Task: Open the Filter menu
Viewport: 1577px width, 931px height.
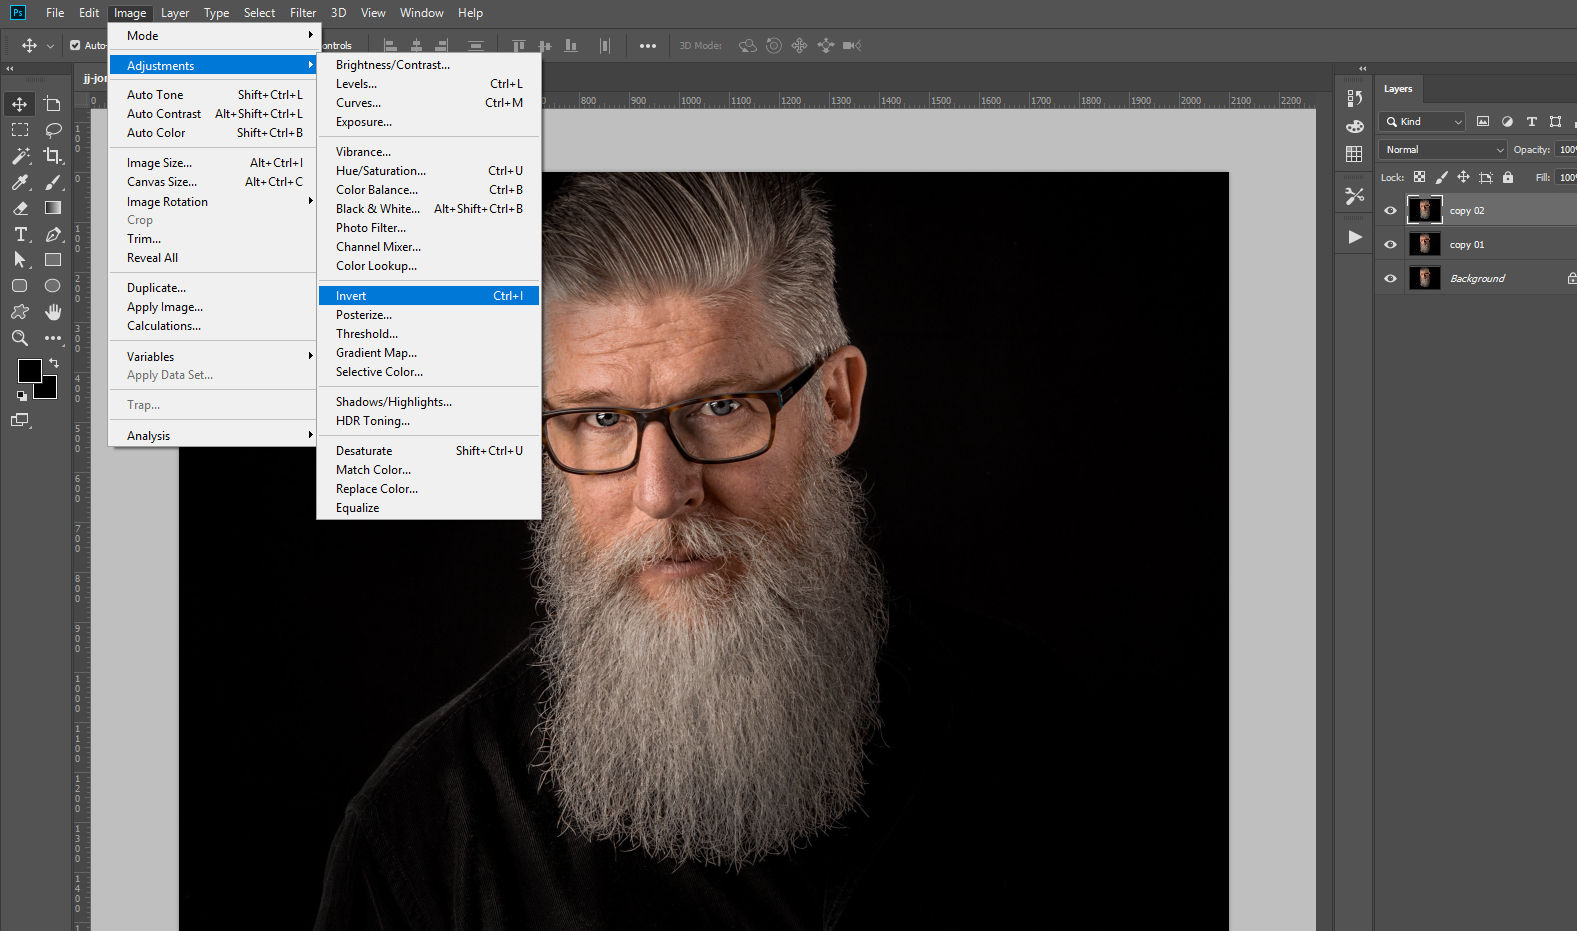Action: point(303,13)
